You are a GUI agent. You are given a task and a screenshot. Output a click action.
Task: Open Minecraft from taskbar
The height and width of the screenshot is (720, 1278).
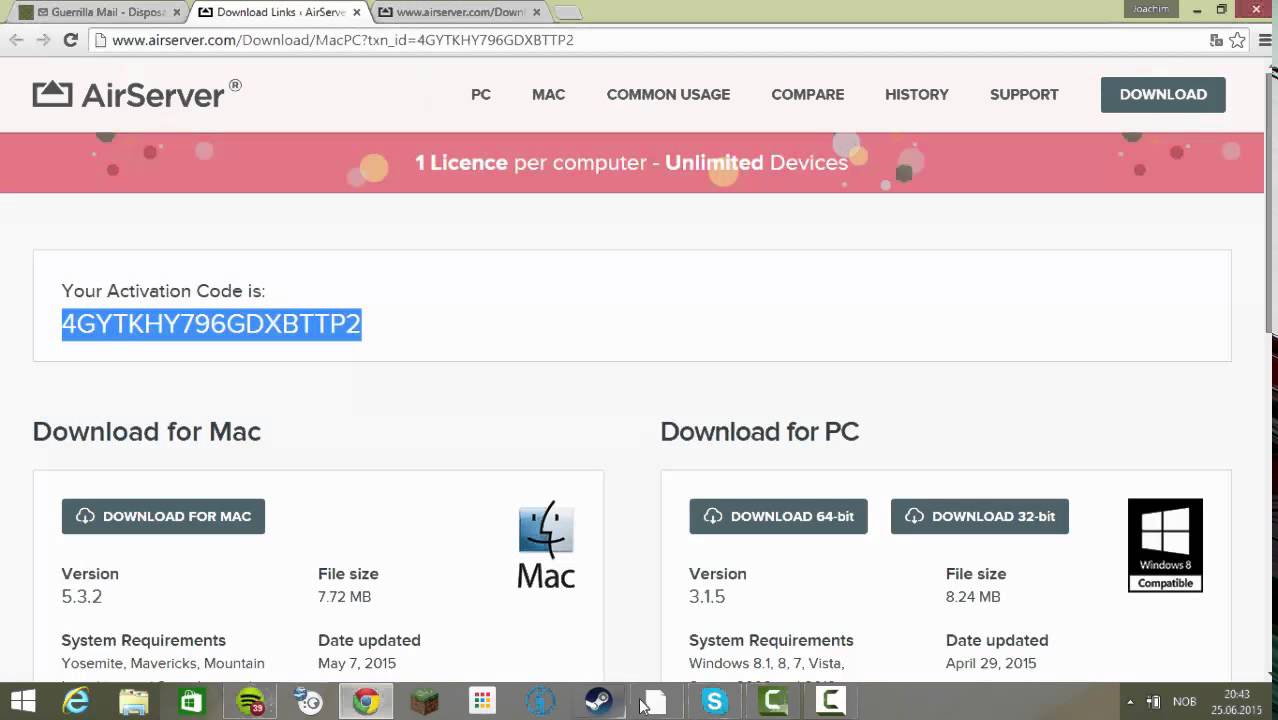424,702
